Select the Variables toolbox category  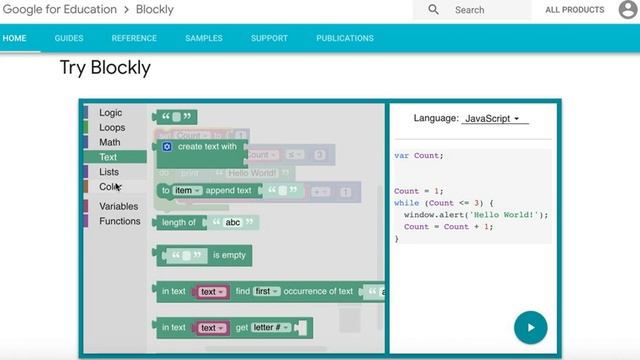point(116,206)
